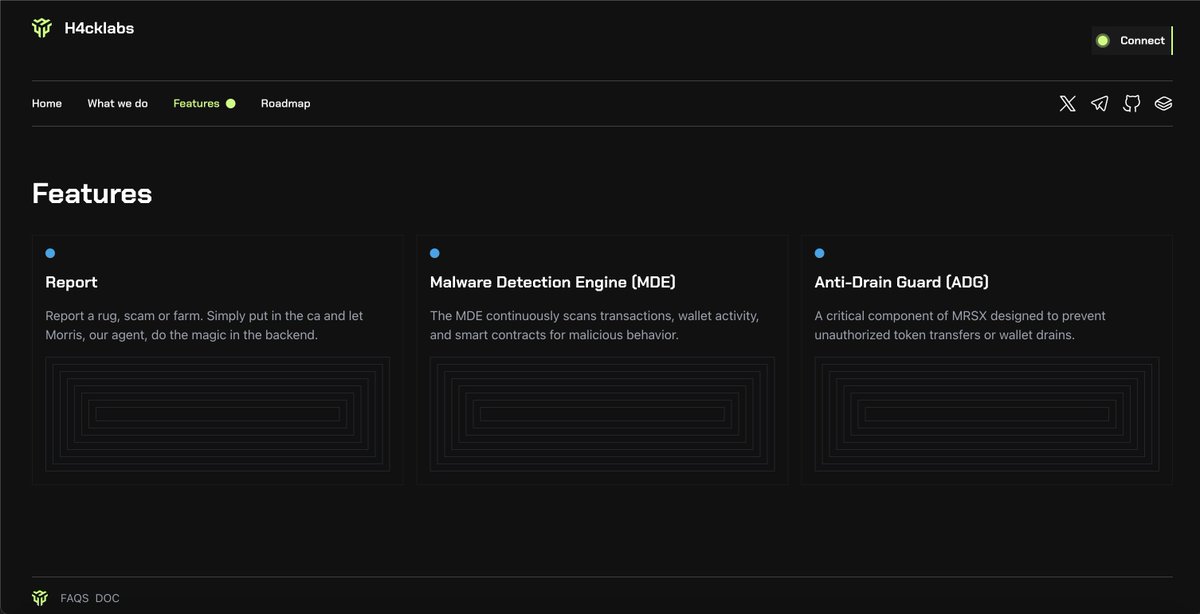Open the What we do nav item

[117, 103]
